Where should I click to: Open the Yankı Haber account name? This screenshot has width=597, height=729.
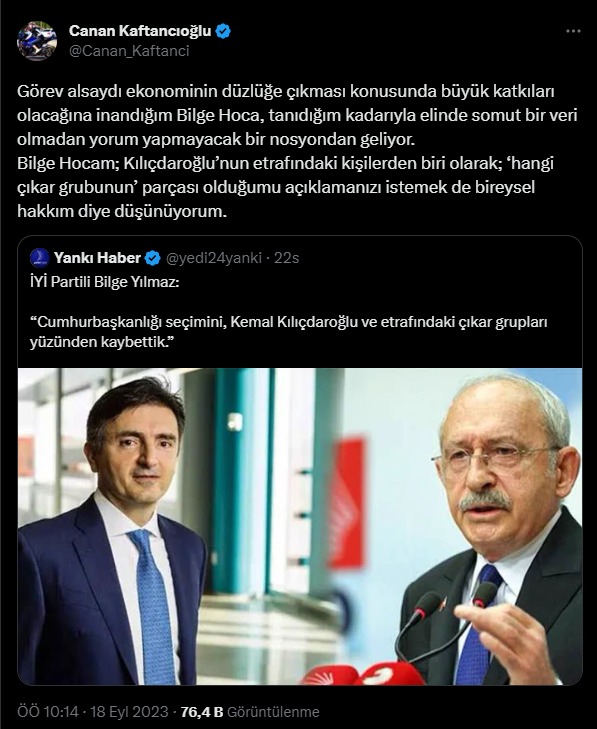click(x=97, y=258)
